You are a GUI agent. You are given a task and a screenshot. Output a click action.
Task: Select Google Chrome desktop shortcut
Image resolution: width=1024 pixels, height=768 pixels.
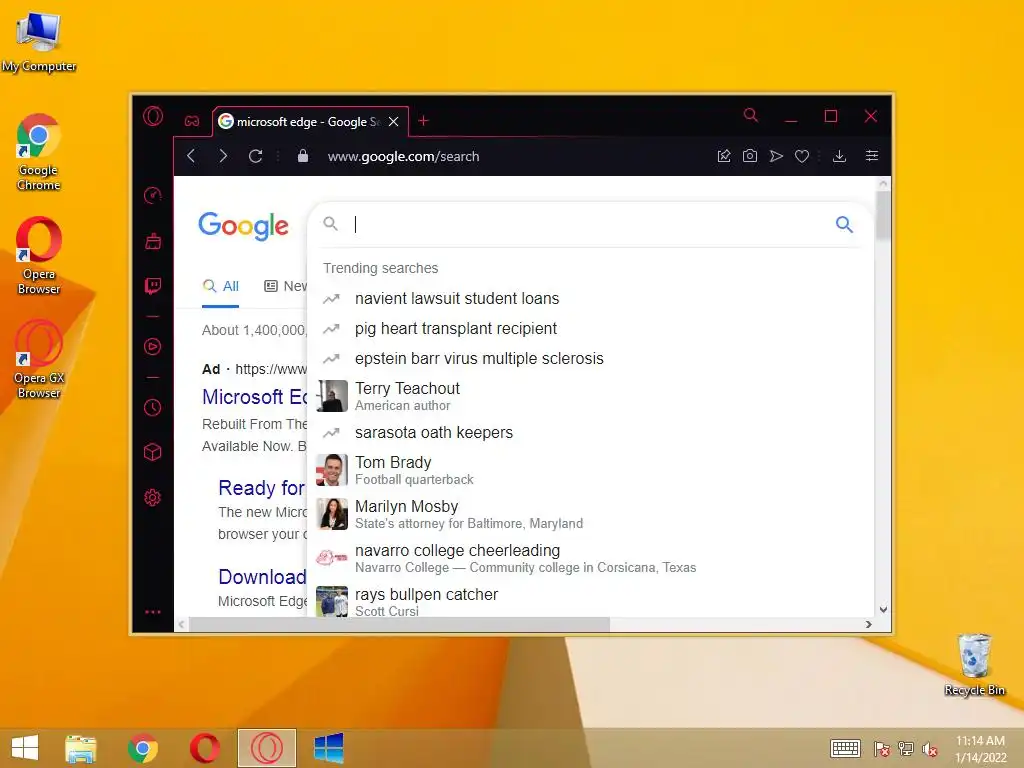coord(39,152)
